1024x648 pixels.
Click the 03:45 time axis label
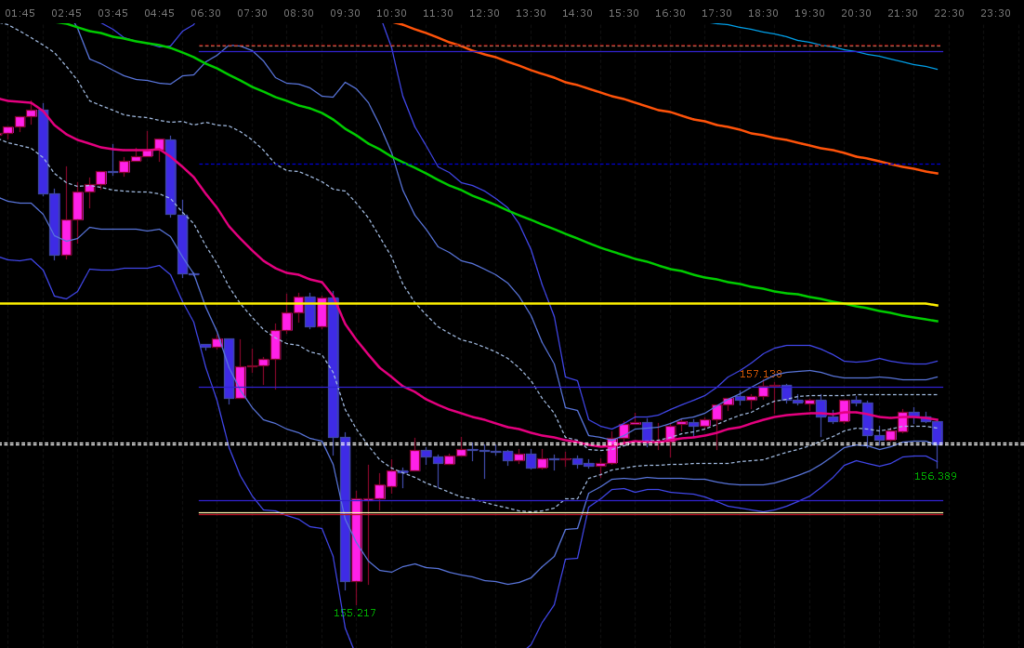(113, 13)
